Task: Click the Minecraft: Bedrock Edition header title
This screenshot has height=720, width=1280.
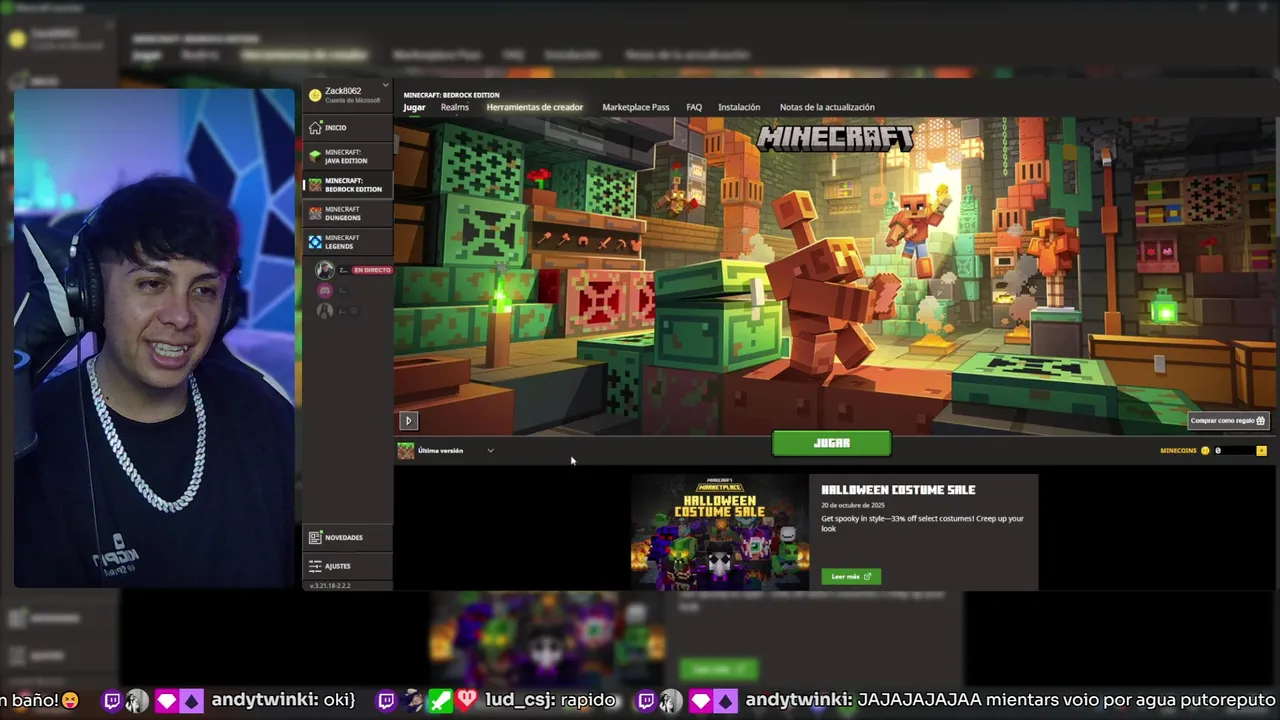Action: pyautogui.click(x=451, y=95)
